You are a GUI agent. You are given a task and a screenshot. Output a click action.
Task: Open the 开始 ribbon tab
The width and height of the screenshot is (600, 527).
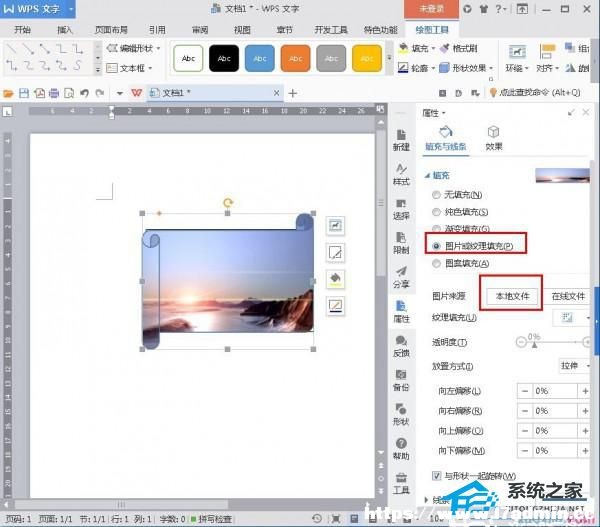coord(22,30)
